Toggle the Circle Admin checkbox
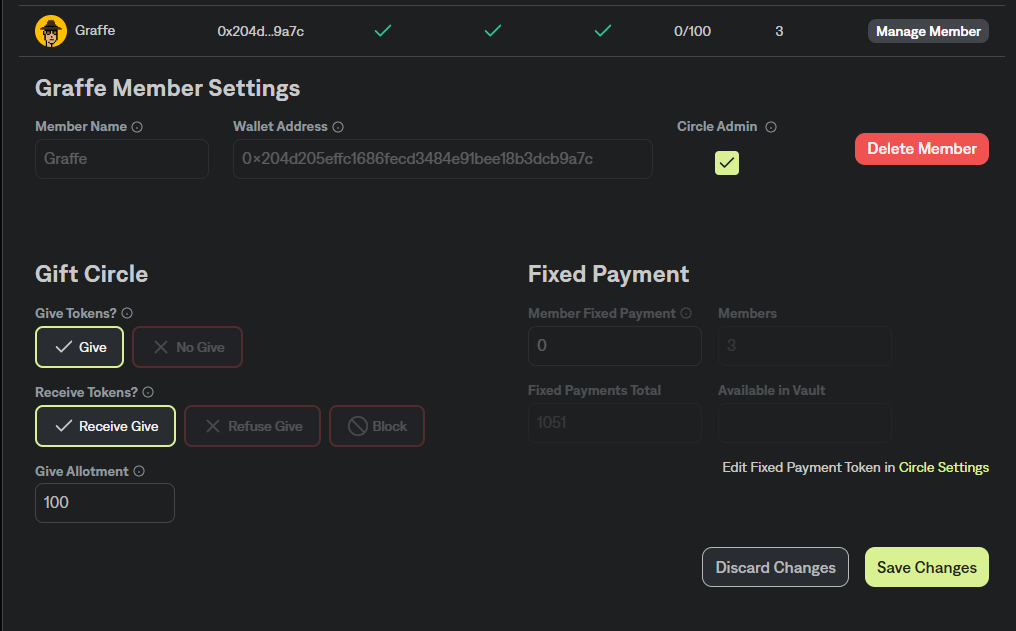Screen dimensions: 1016x631 (727, 162)
